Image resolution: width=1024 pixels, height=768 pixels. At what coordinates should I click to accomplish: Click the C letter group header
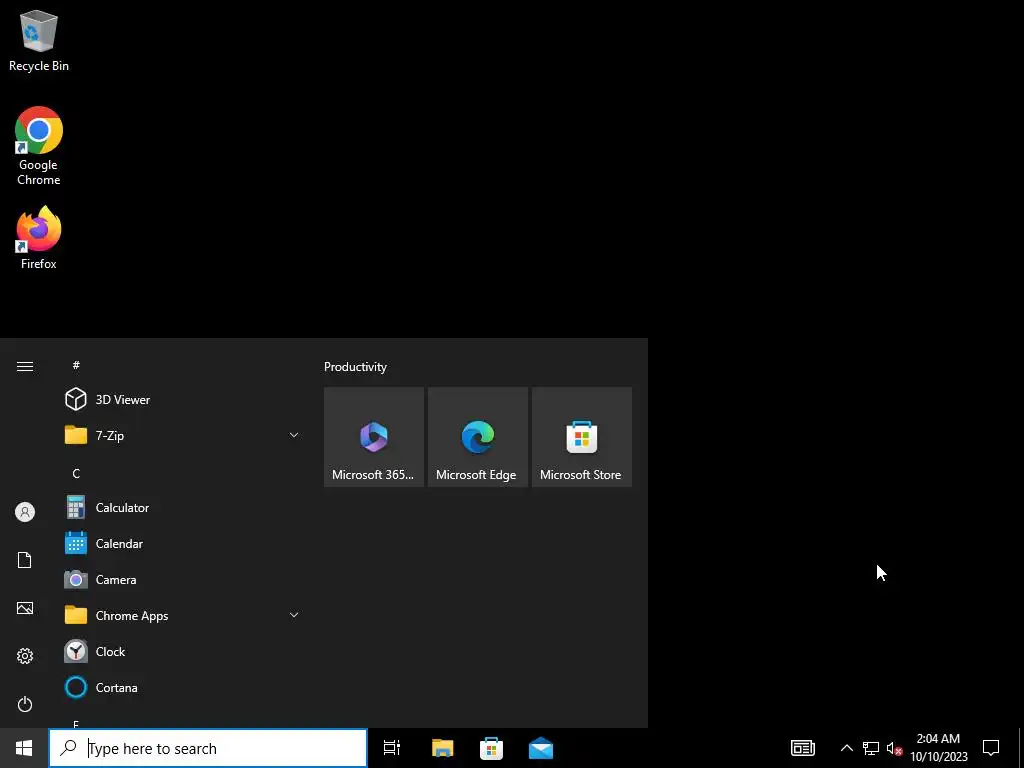point(76,473)
